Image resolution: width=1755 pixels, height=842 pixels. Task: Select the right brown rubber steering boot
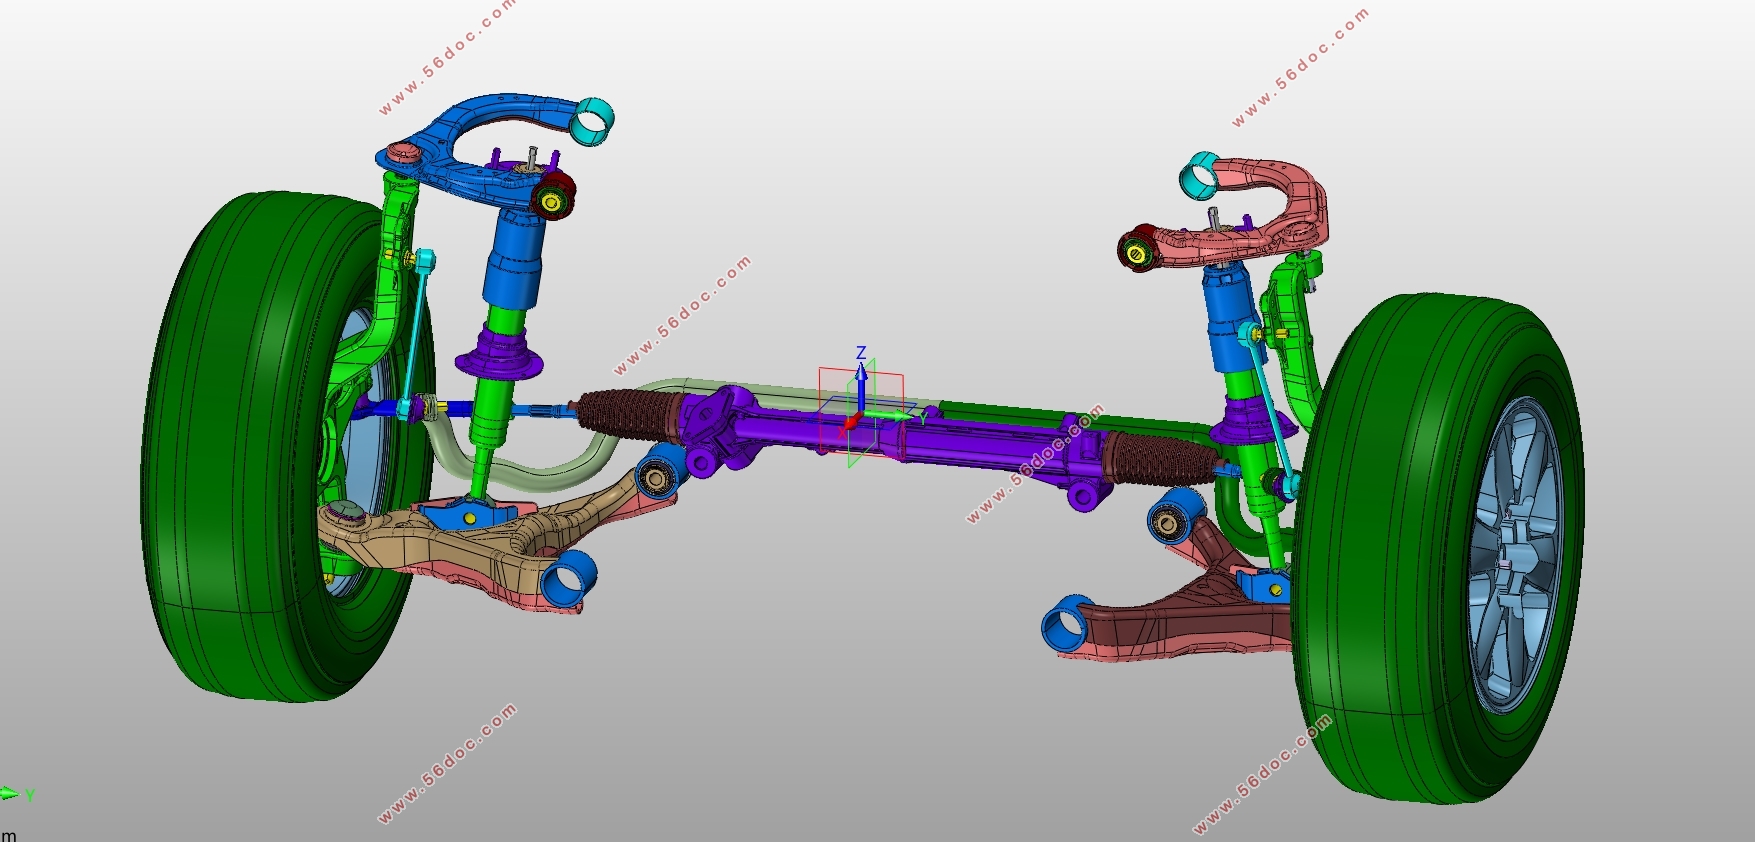1150,457
